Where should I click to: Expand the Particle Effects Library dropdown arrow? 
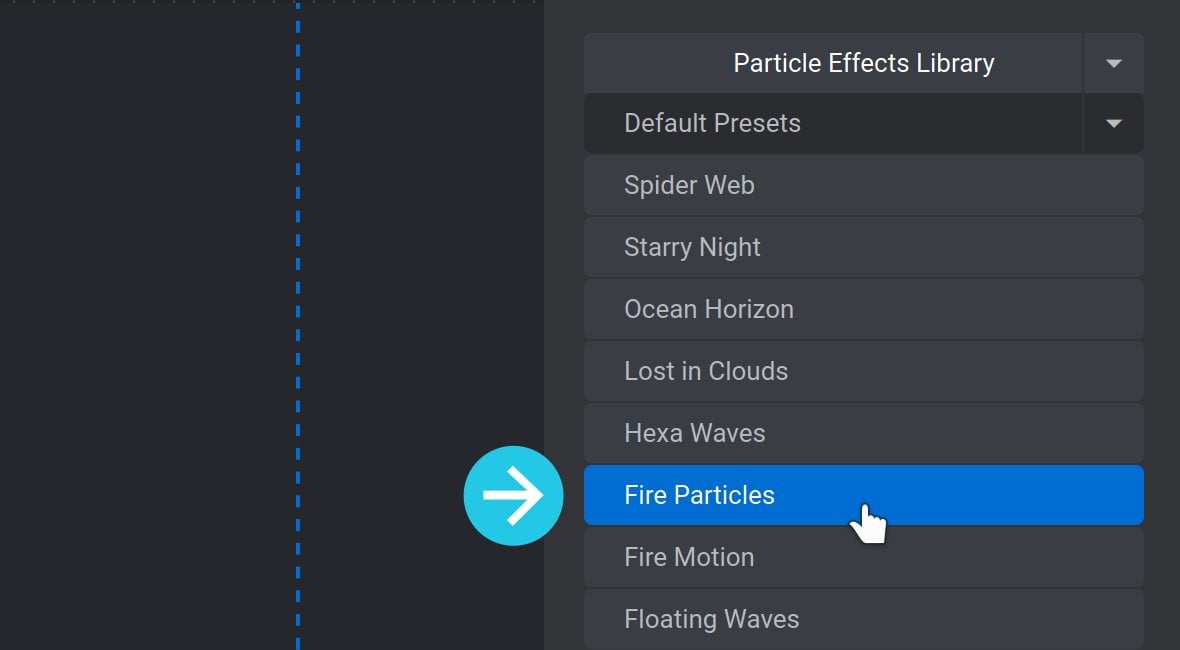[1114, 63]
